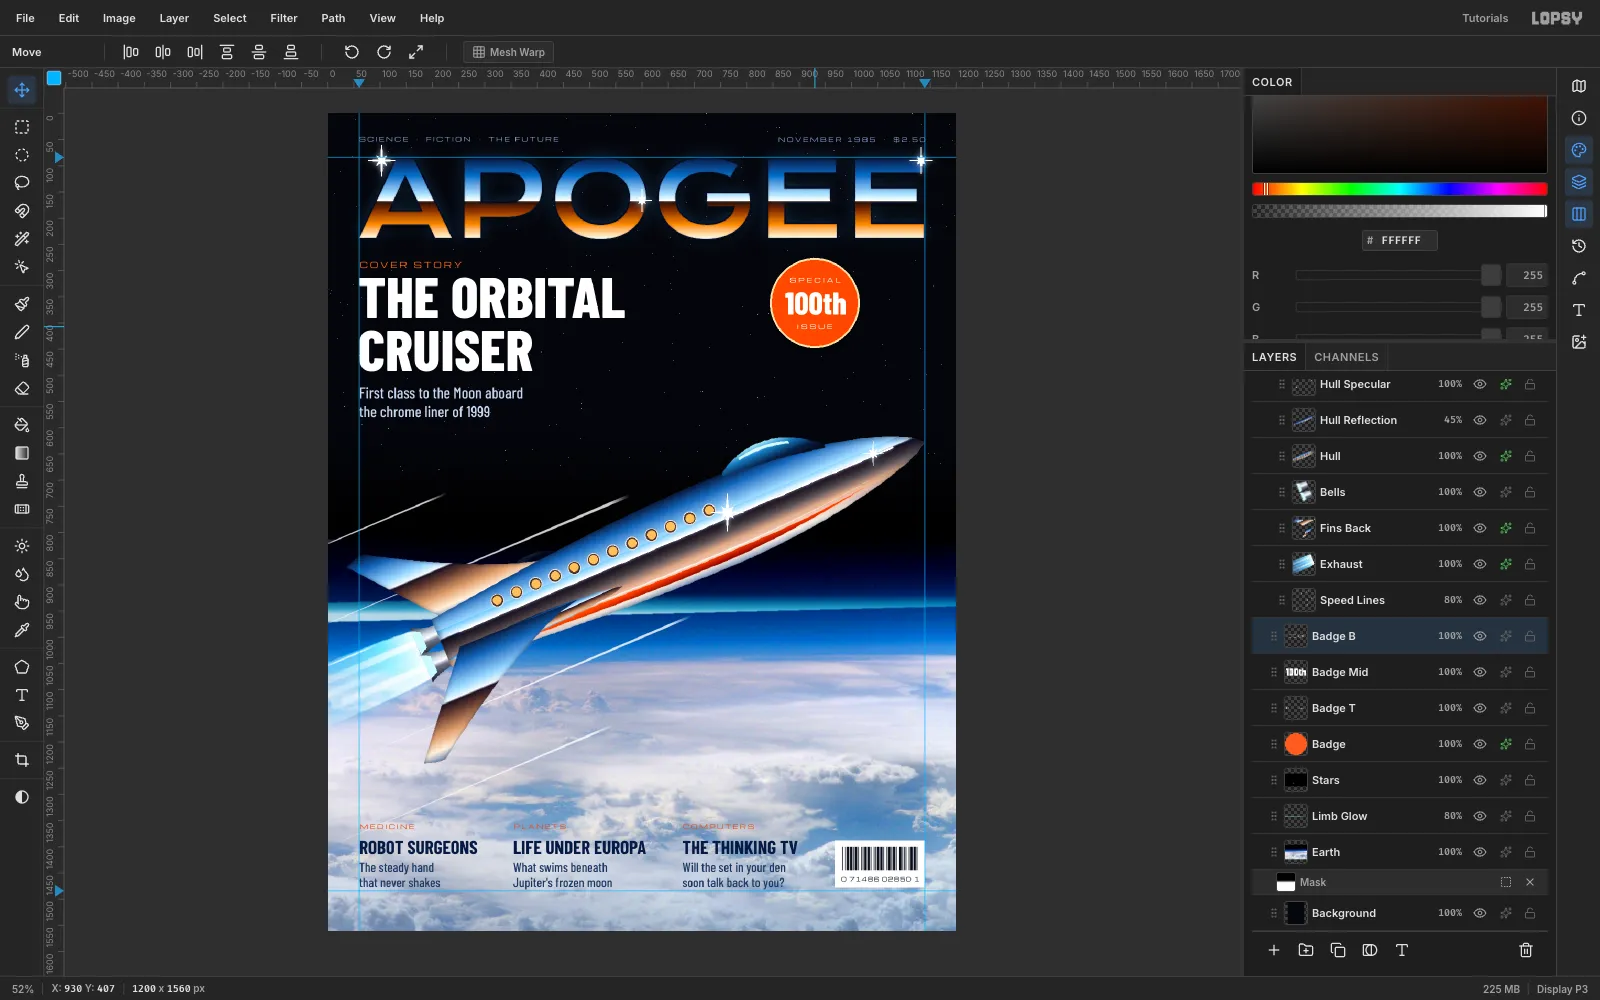The image size is (1600, 1000).
Task: Pick a color in the color field
Action: (x=1400, y=135)
